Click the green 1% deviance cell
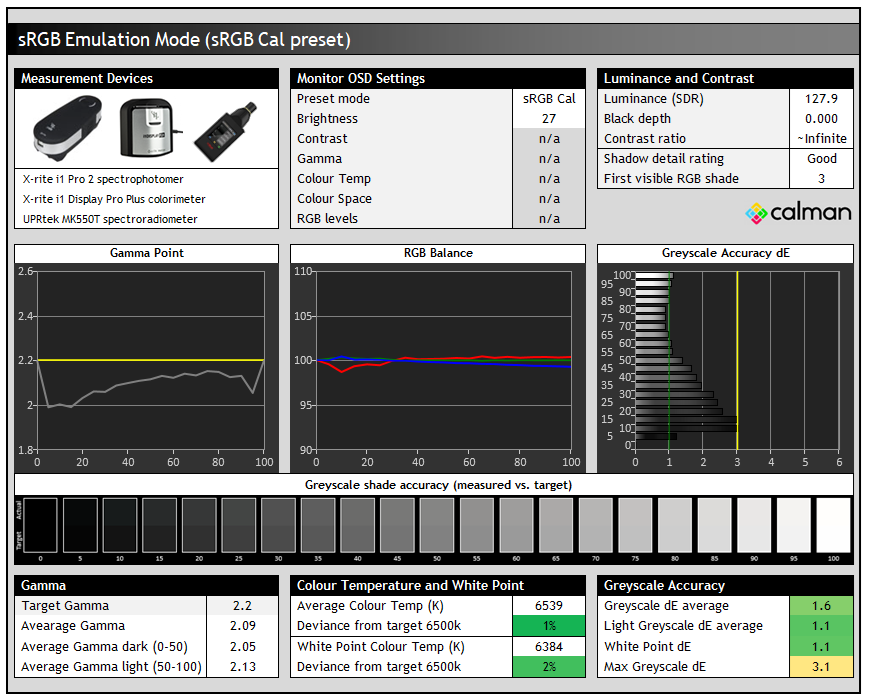This screenshot has height=694, width=872. (x=548, y=626)
